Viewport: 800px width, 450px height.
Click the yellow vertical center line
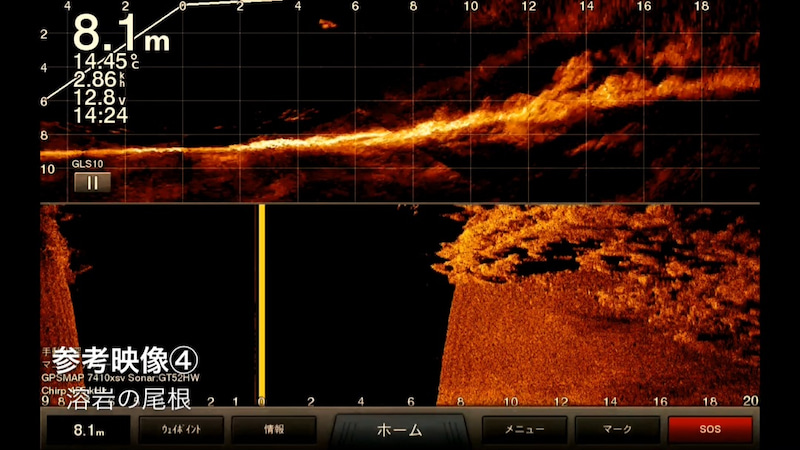coord(261,300)
